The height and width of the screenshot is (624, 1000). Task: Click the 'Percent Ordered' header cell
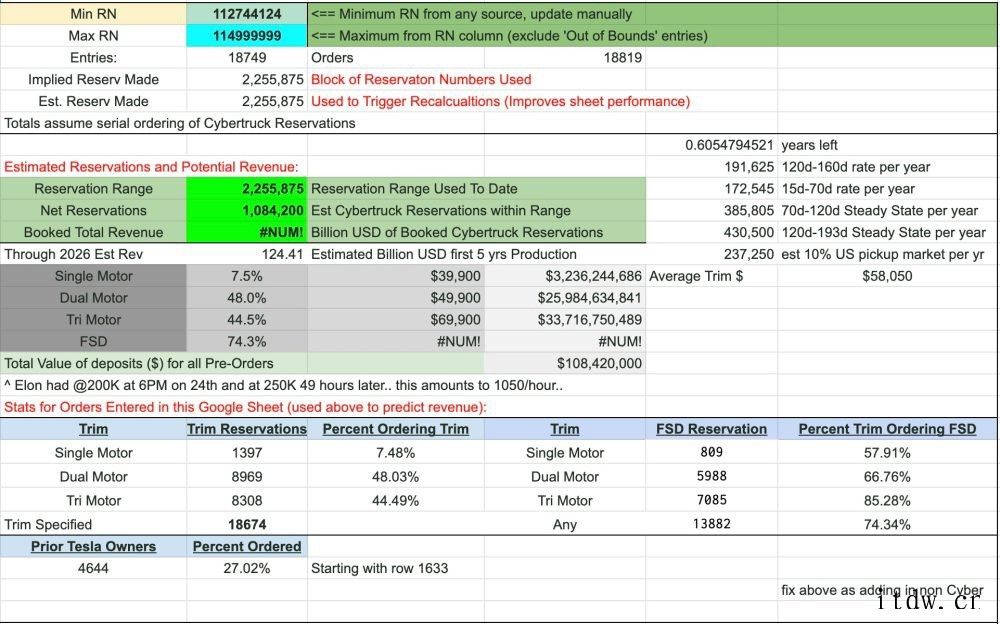point(247,547)
